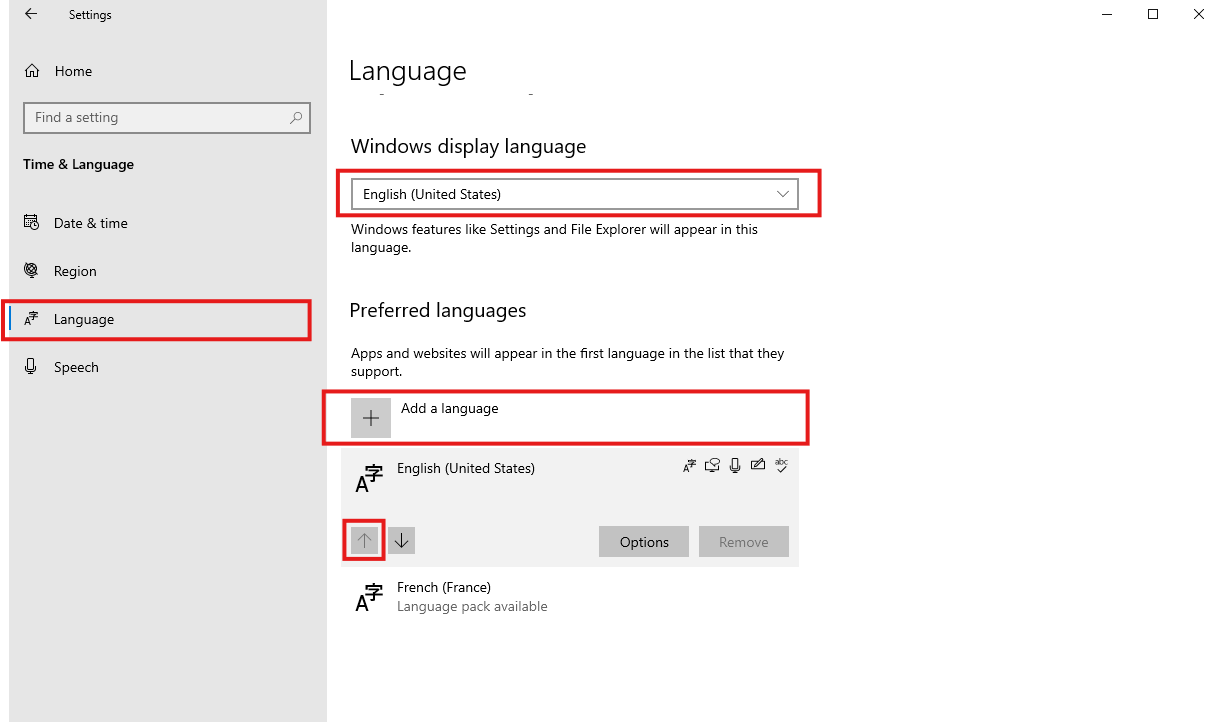Click the handwriting icon for English
The height and width of the screenshot is (722, 1217).
coord(758,465)
